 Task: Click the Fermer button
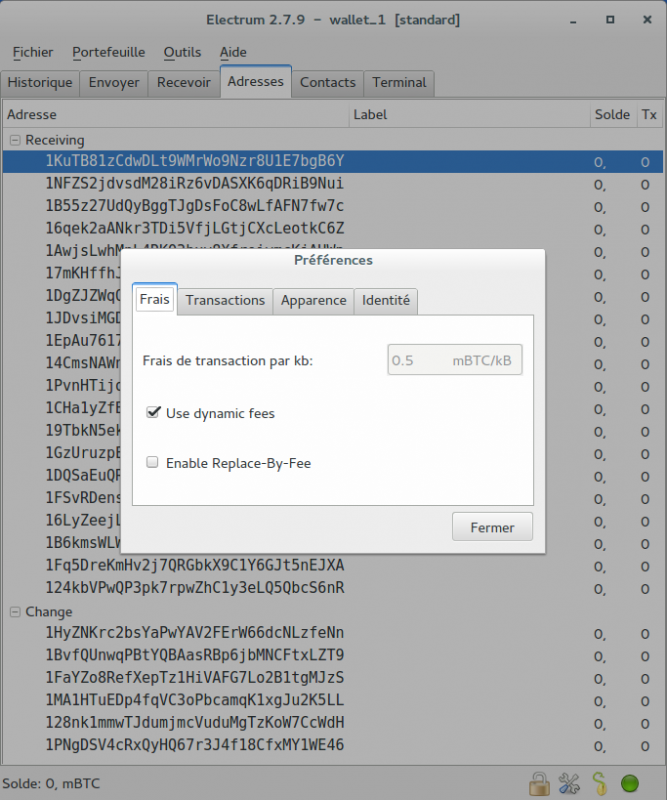tap(492, 527)
